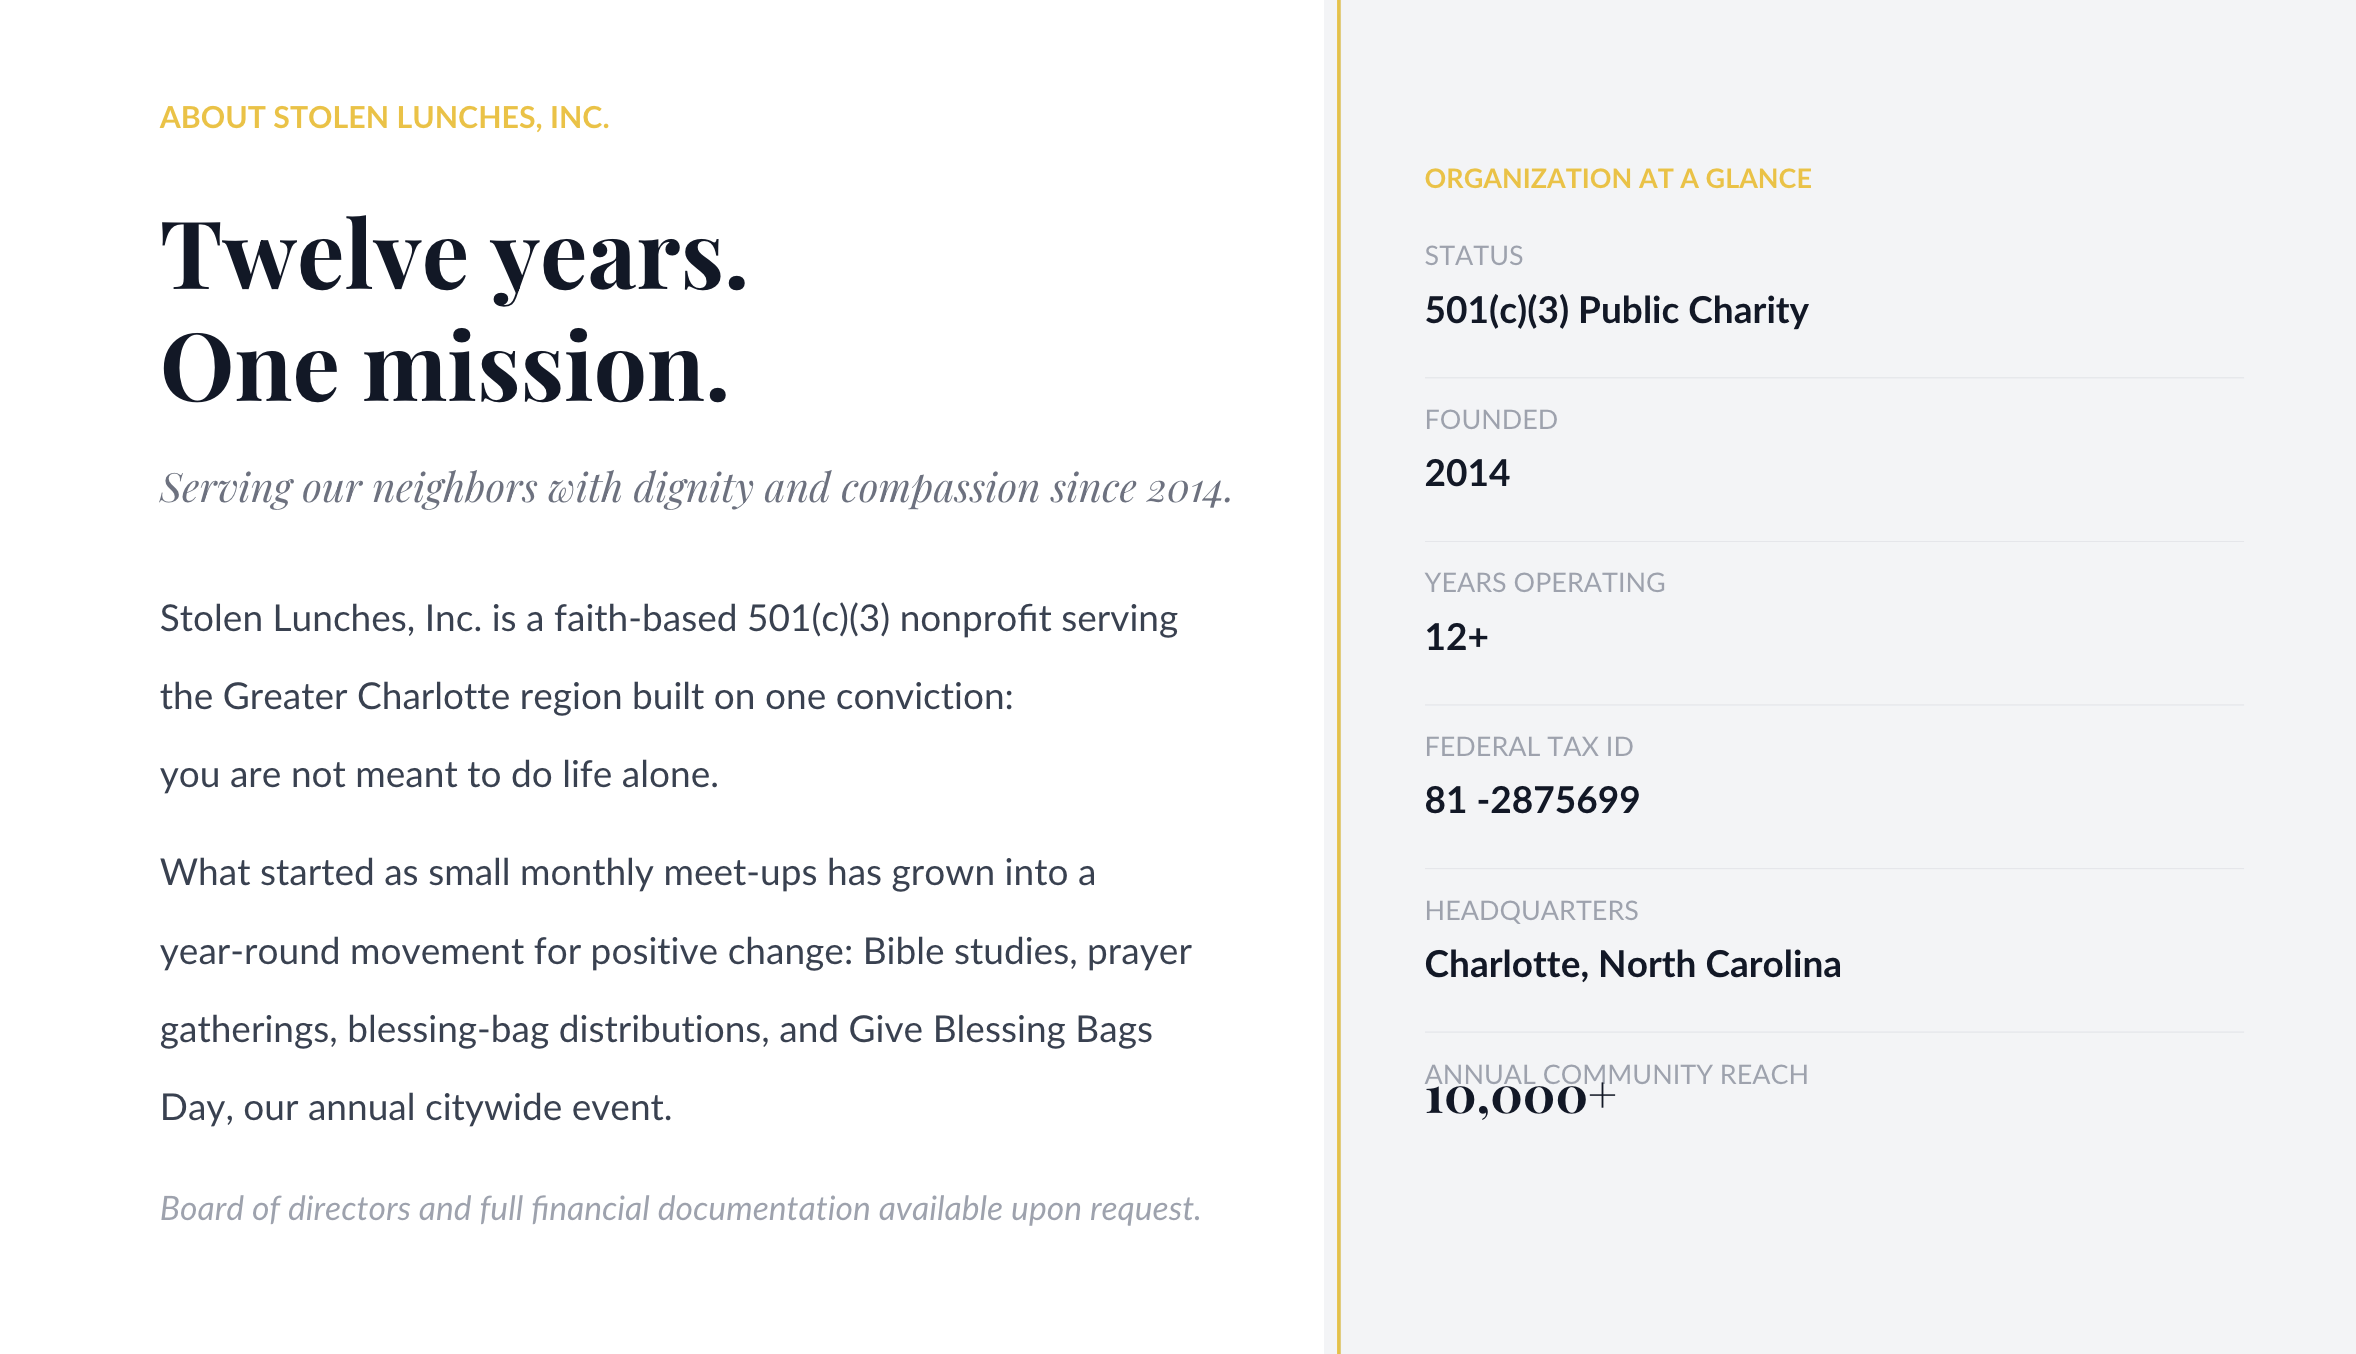Screen dimensions: 2356x1354
Task: Select the founded year 2014 value
Action: click(1466, 473)
